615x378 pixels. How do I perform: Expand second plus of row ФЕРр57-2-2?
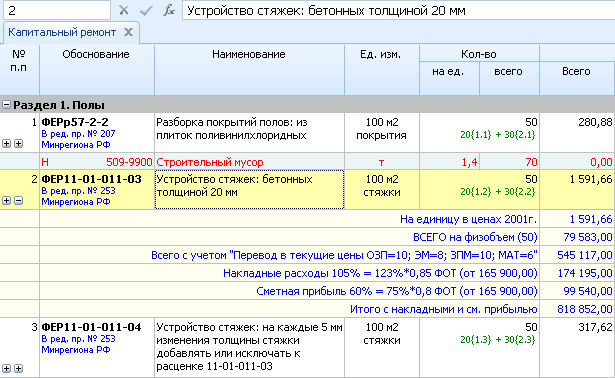point(18,144)
